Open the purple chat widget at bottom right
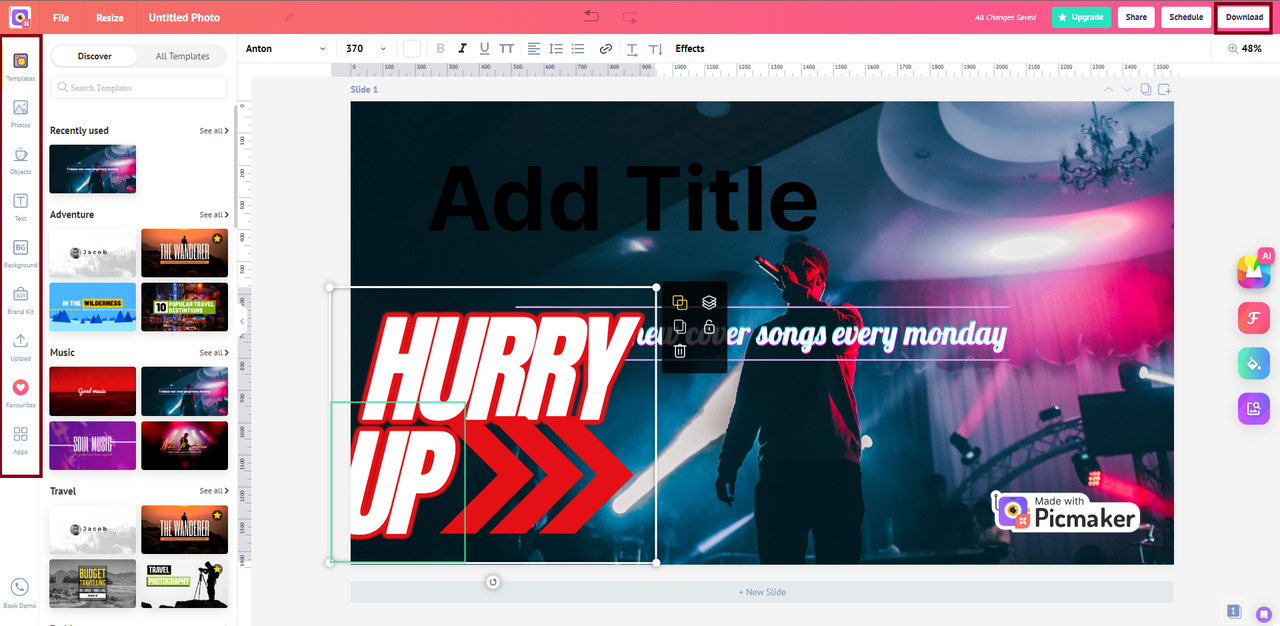Screen dimensions: 1280x626 1263,613
